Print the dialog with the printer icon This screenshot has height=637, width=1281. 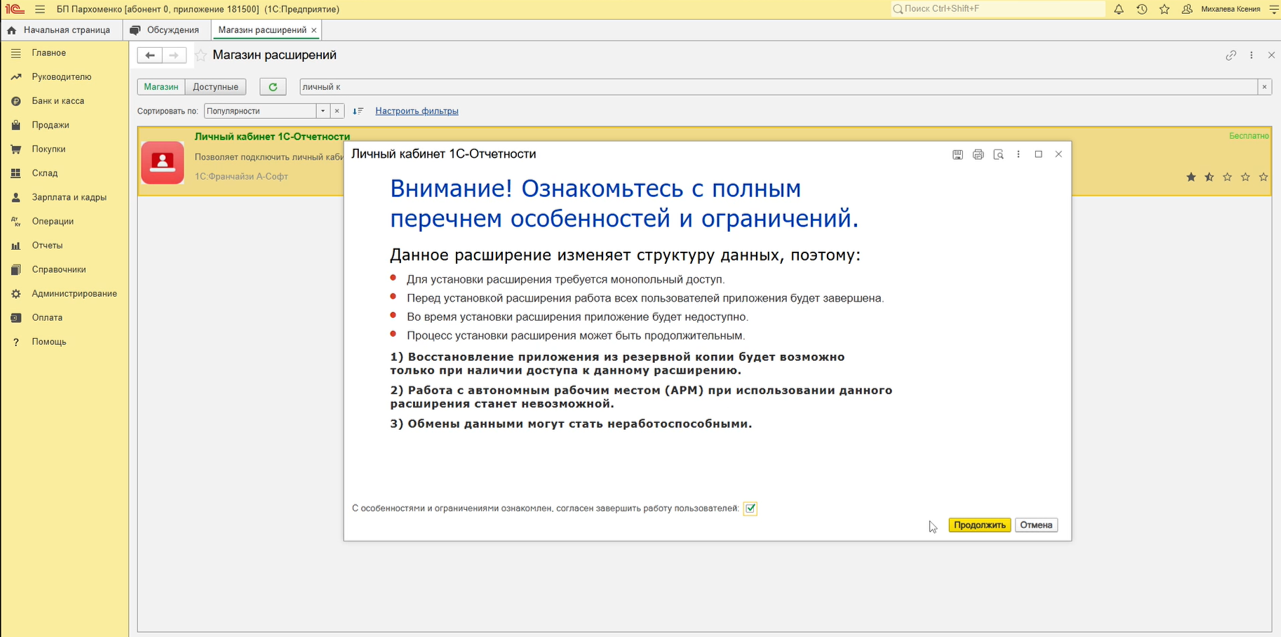coord(978,154)
